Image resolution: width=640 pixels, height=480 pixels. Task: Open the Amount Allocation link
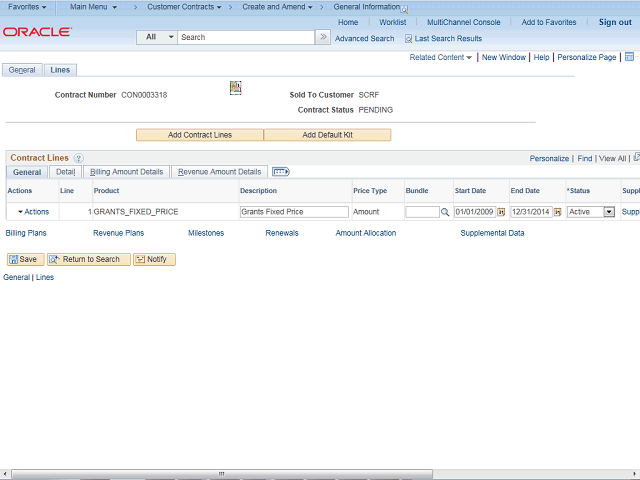(x=366, y=233)
